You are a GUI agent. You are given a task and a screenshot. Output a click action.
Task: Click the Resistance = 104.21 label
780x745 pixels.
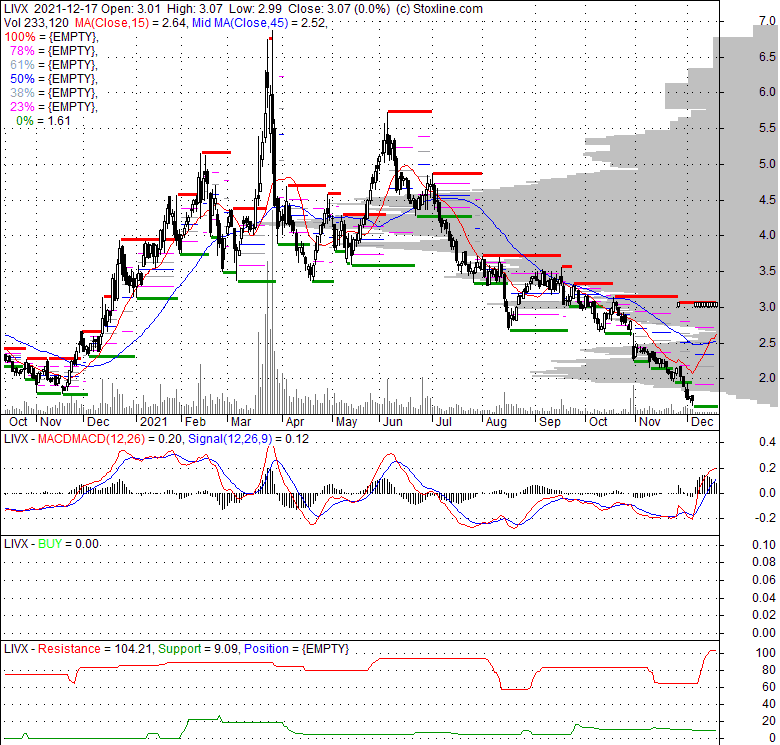tap(96, 649)
